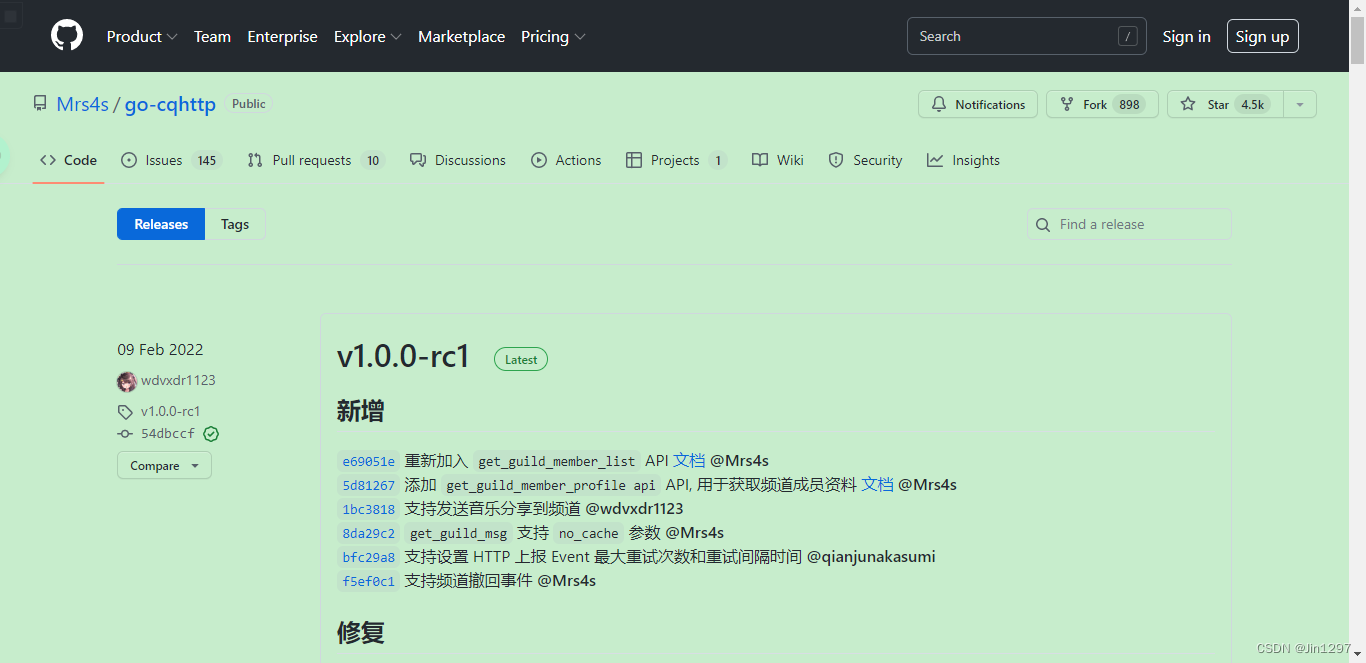Open 文档 link for get_guild_member_list
This screenshot has width=1366, height=663.
pos(689,460)
